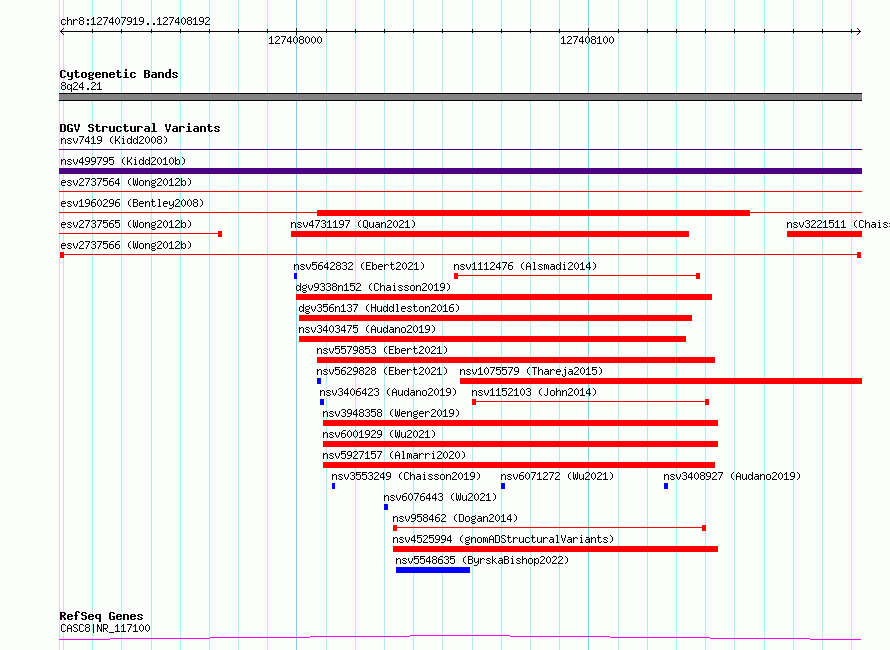Select the 8q24.21 cytogenetic band label
This screenshot has width=890, height=650.
[x=81, y=86]
